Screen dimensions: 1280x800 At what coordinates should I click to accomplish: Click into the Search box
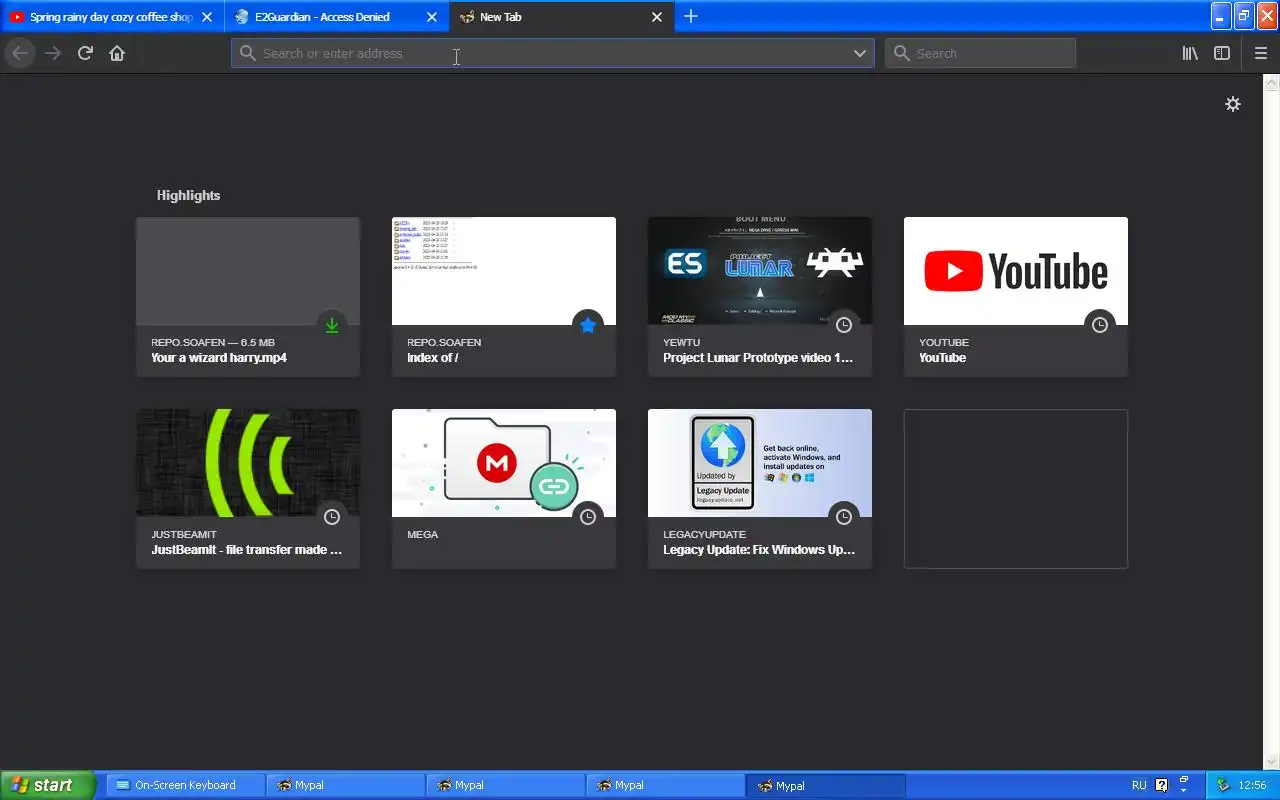click(x=980, y=53)
